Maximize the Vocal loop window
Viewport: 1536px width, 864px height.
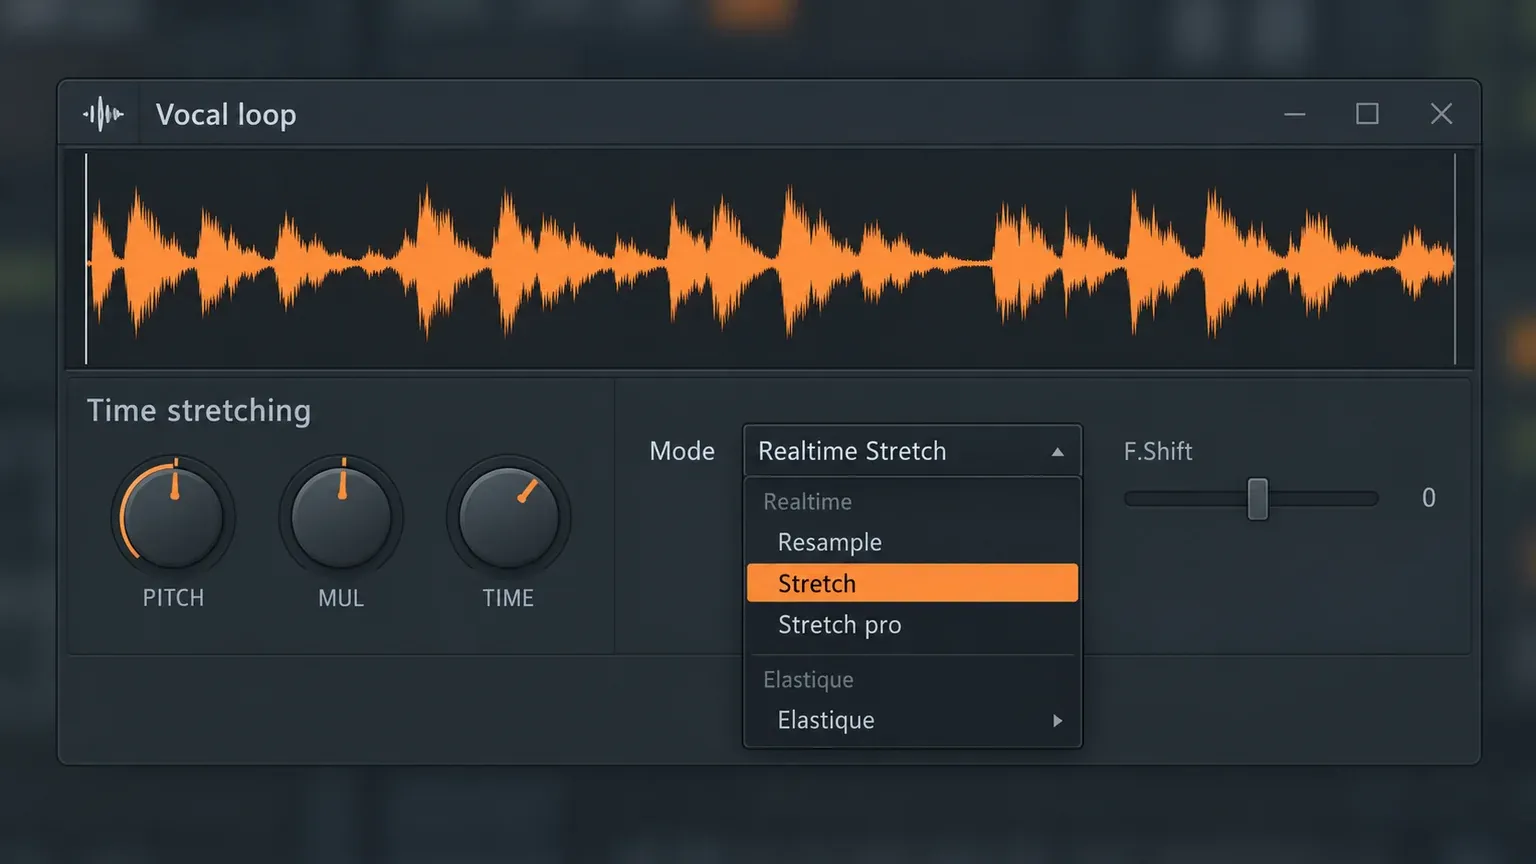pos(1367,114)
